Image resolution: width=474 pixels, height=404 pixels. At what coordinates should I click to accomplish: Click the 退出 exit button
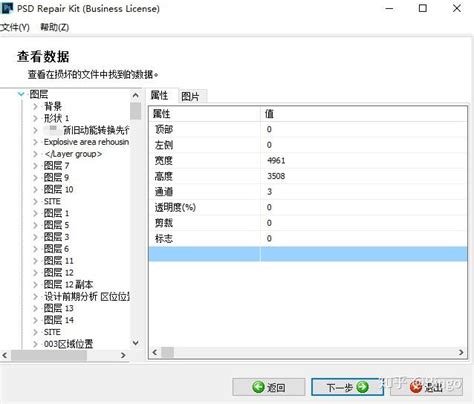click(426, 387)
